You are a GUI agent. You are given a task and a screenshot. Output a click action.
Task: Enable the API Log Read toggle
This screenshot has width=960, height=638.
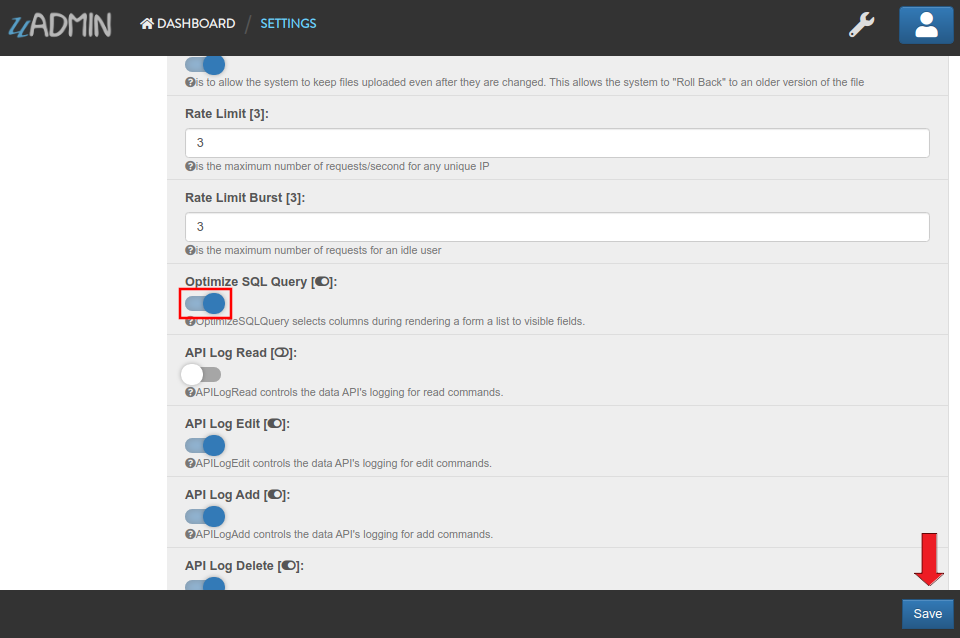click(x=201, y=374)
